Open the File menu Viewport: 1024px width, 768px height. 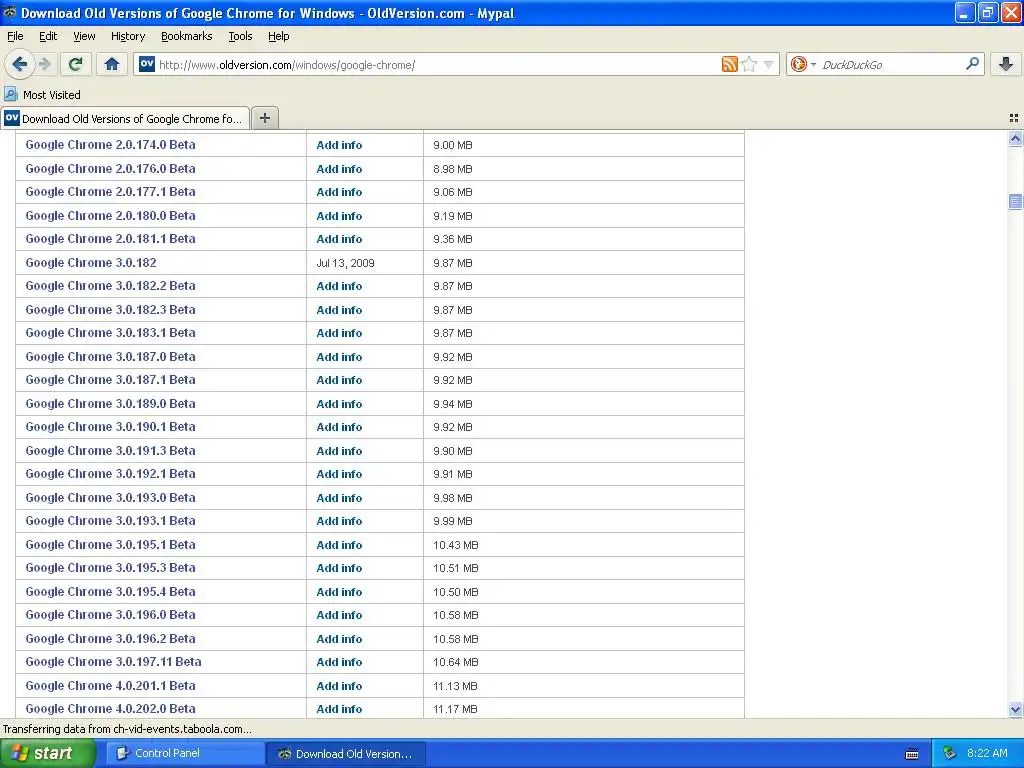click(15, 36)
